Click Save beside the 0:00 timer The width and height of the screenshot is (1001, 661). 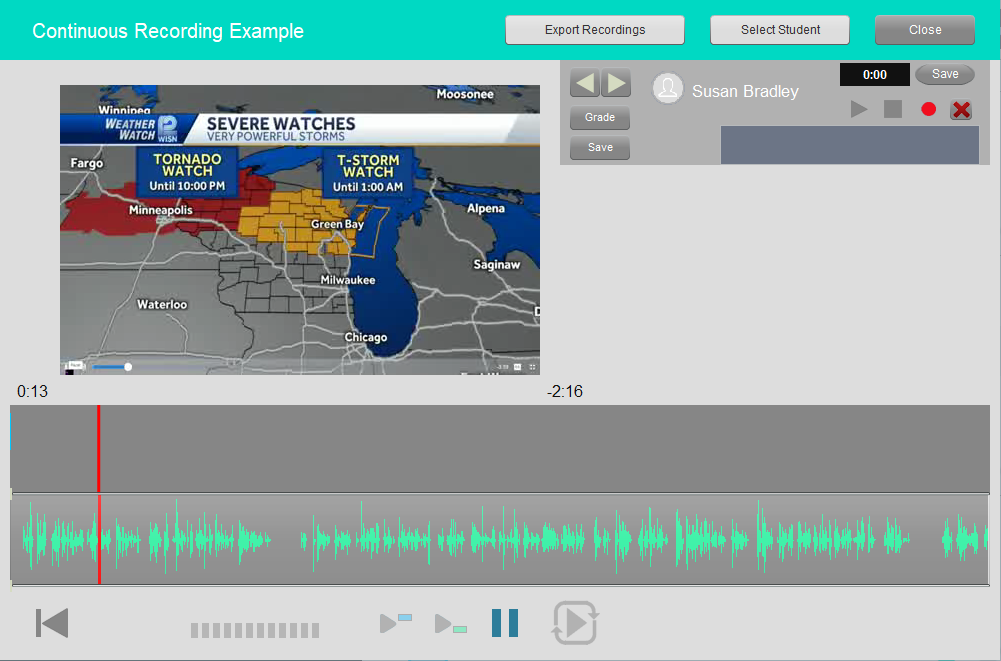(944, 74)
